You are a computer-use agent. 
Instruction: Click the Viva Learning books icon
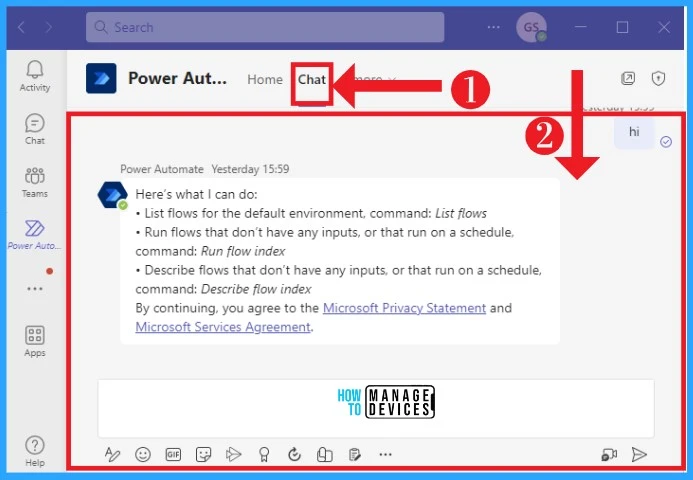[x=324, y=454]
